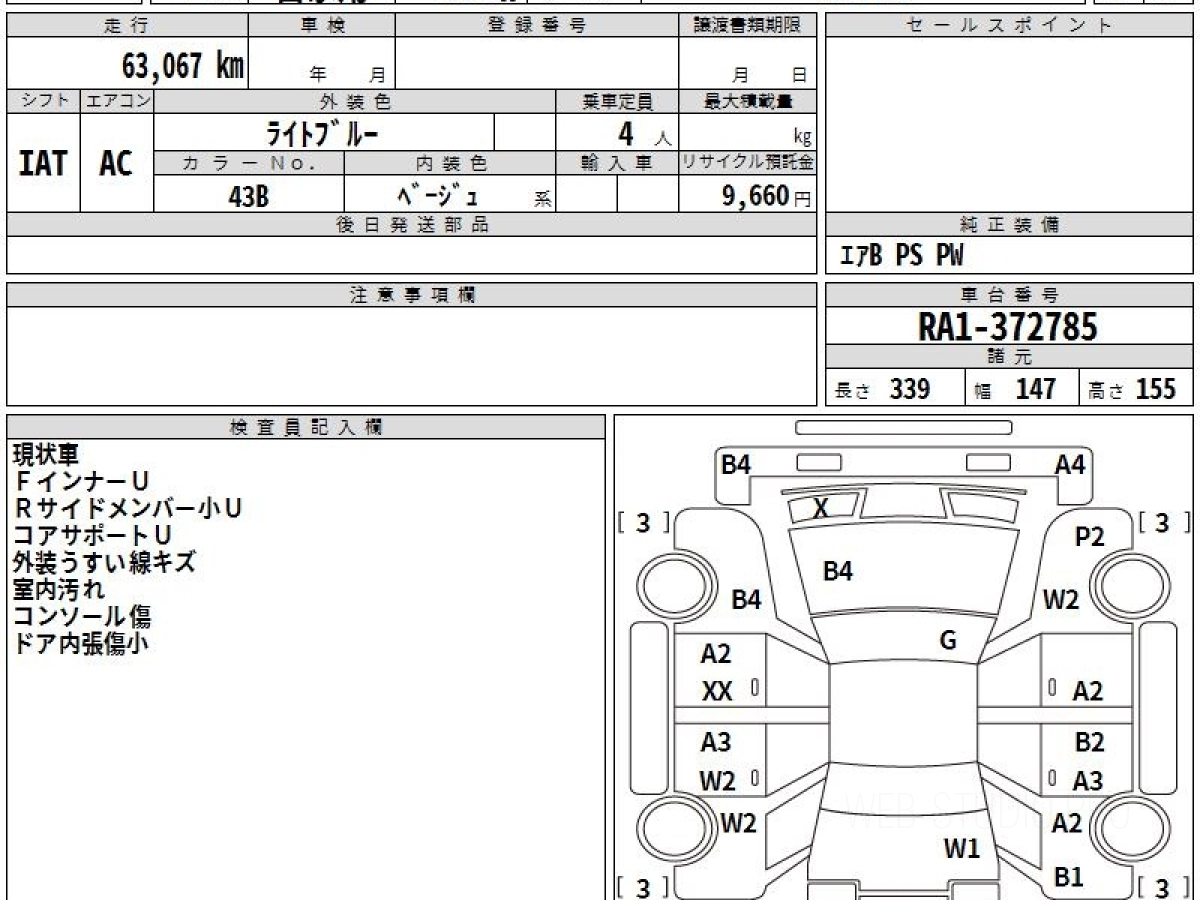Select the exterior color ライトブルー
Screen dimensions: 1200x900
pos(322,132)
